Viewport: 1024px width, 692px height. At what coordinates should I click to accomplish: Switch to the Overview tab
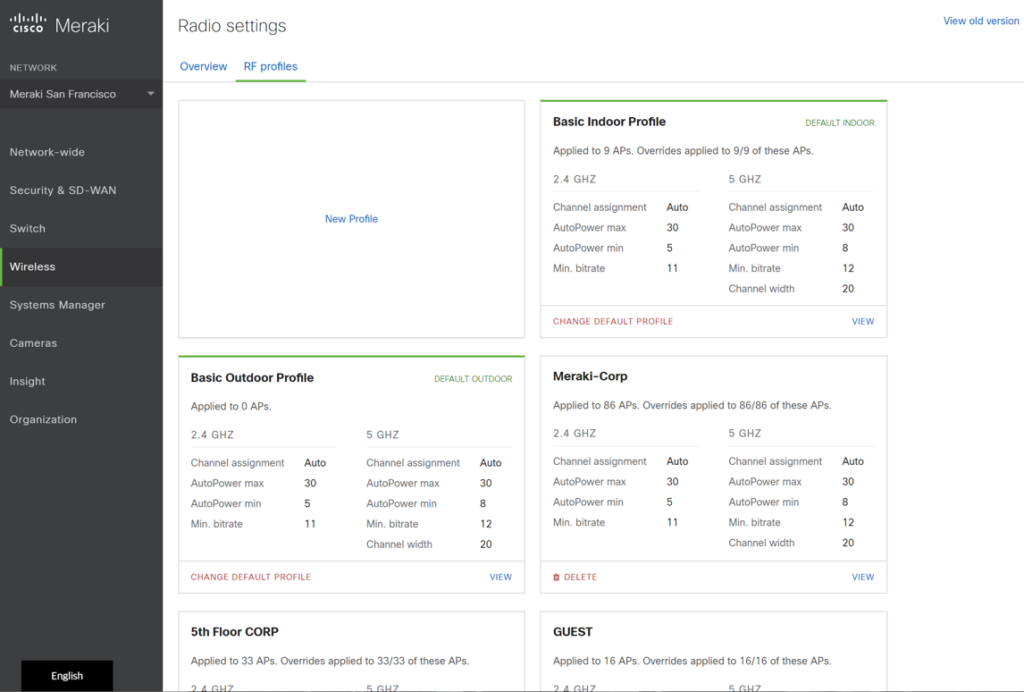point(203,66)
